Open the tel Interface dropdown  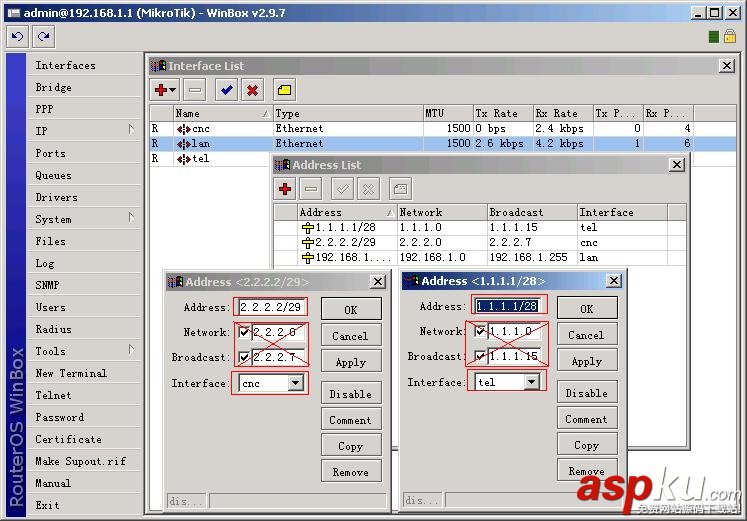tap(532, 382)
